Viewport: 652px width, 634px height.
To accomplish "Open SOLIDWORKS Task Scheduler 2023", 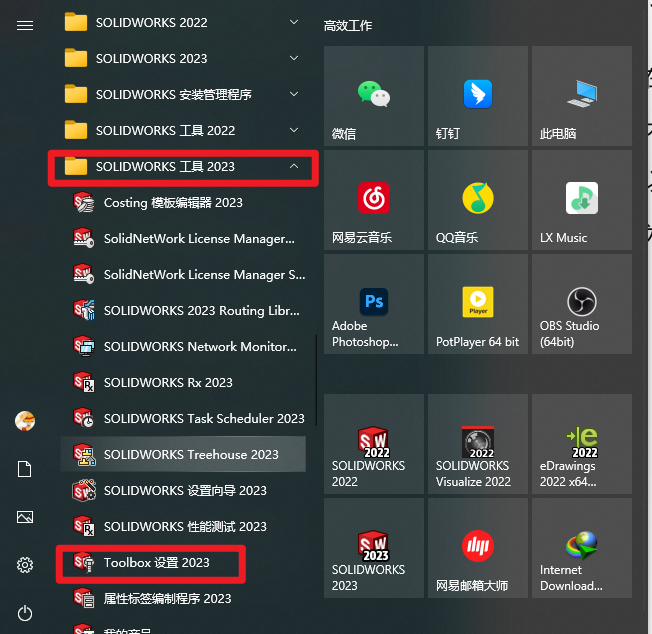I will 183,418.
